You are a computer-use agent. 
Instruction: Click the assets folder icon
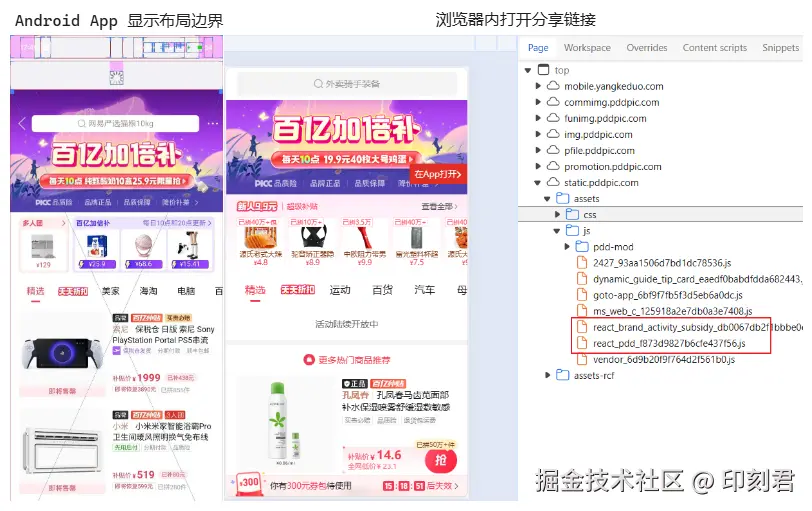[562, 198]
